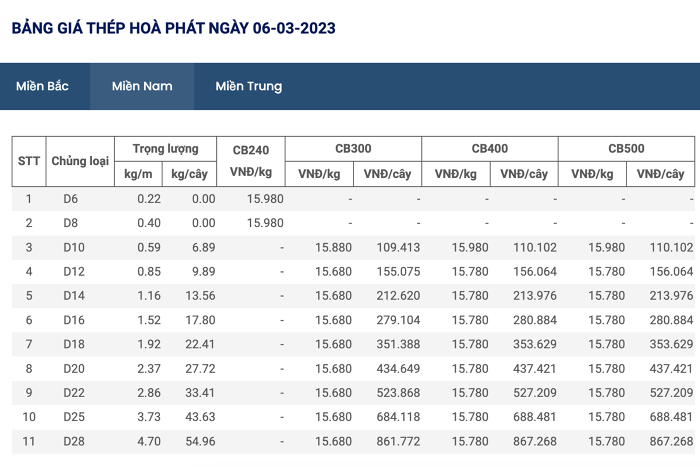Click the 155.075 value in D12 row

[x=398, y=271]
